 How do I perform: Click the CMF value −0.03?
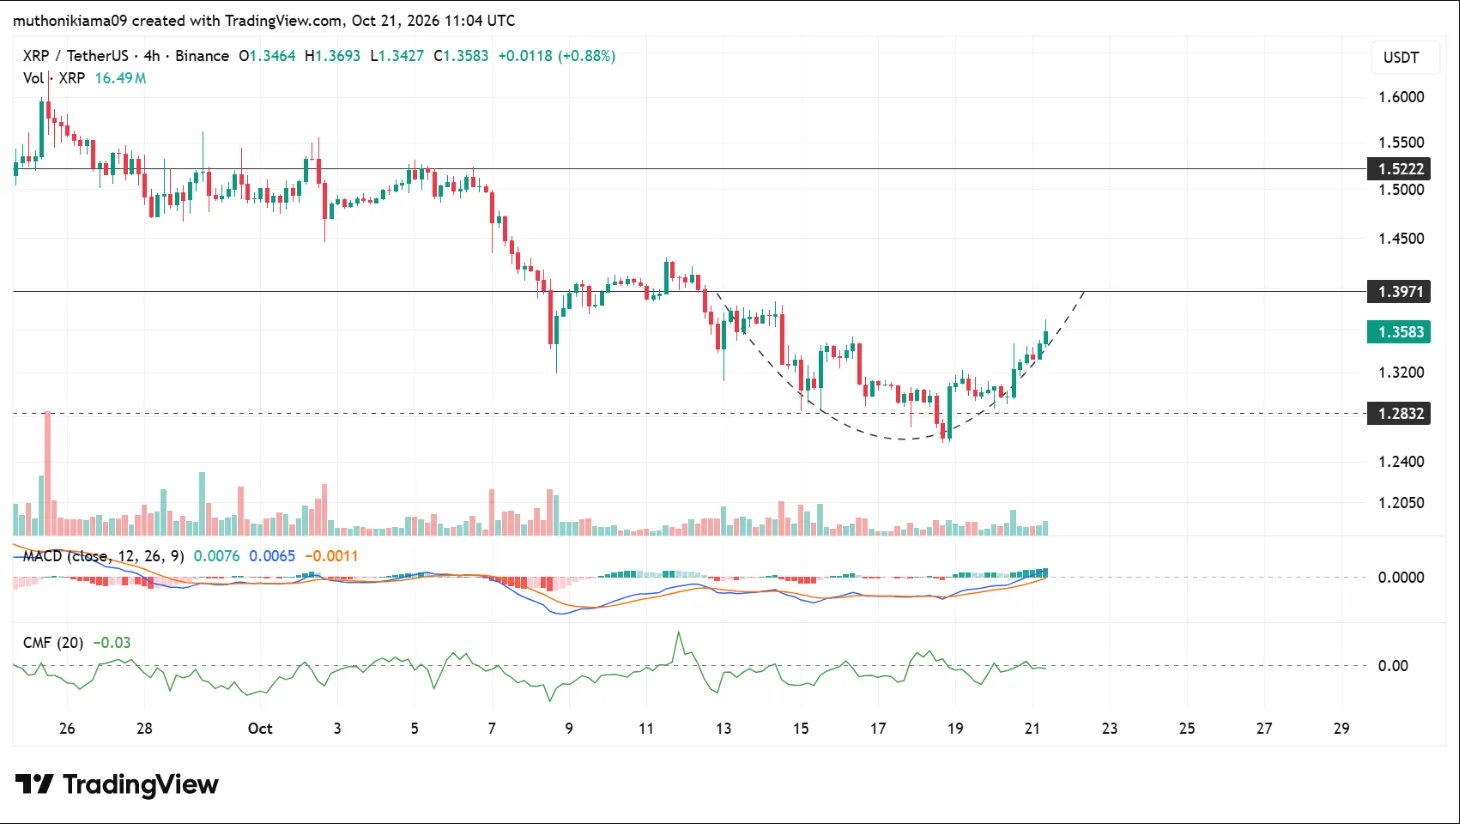click(x=112, y=643)
